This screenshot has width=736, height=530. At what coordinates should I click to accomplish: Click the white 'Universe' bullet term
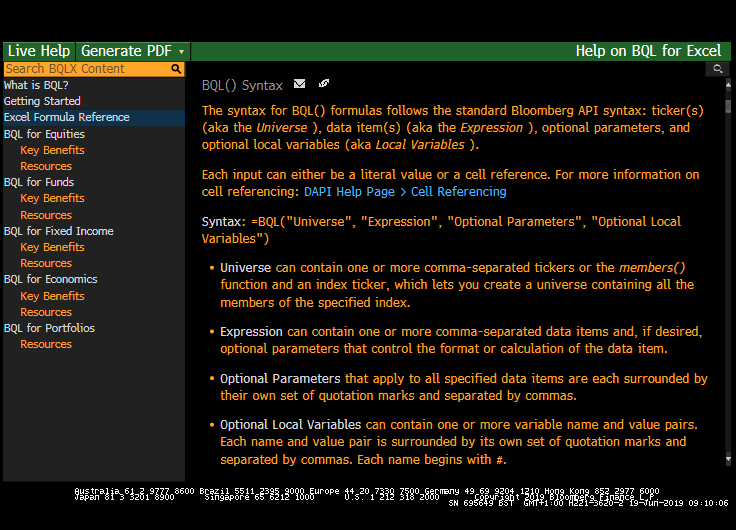(245, 268)
